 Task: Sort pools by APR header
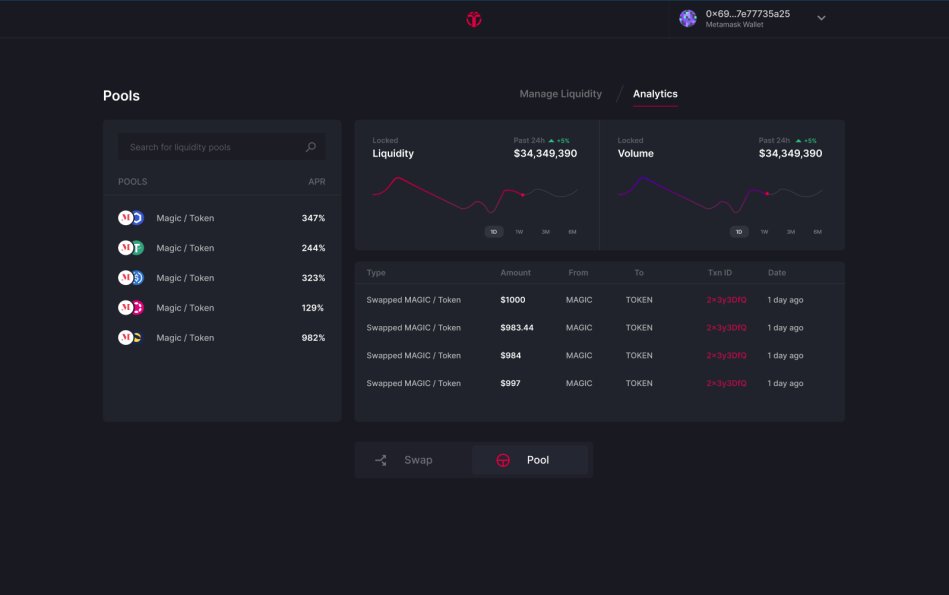click(x=317, y=182)
